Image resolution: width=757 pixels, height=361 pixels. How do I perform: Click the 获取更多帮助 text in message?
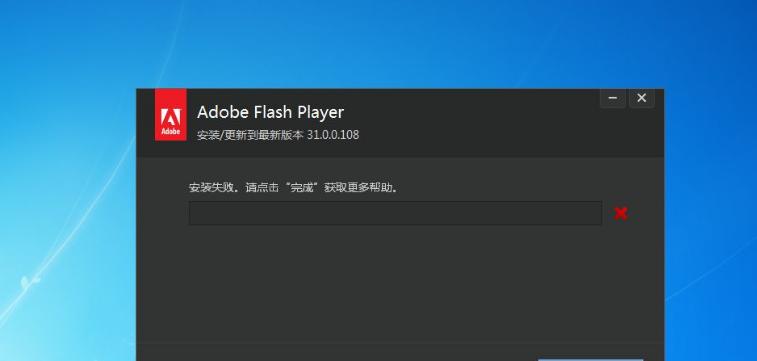pos(360,187)
